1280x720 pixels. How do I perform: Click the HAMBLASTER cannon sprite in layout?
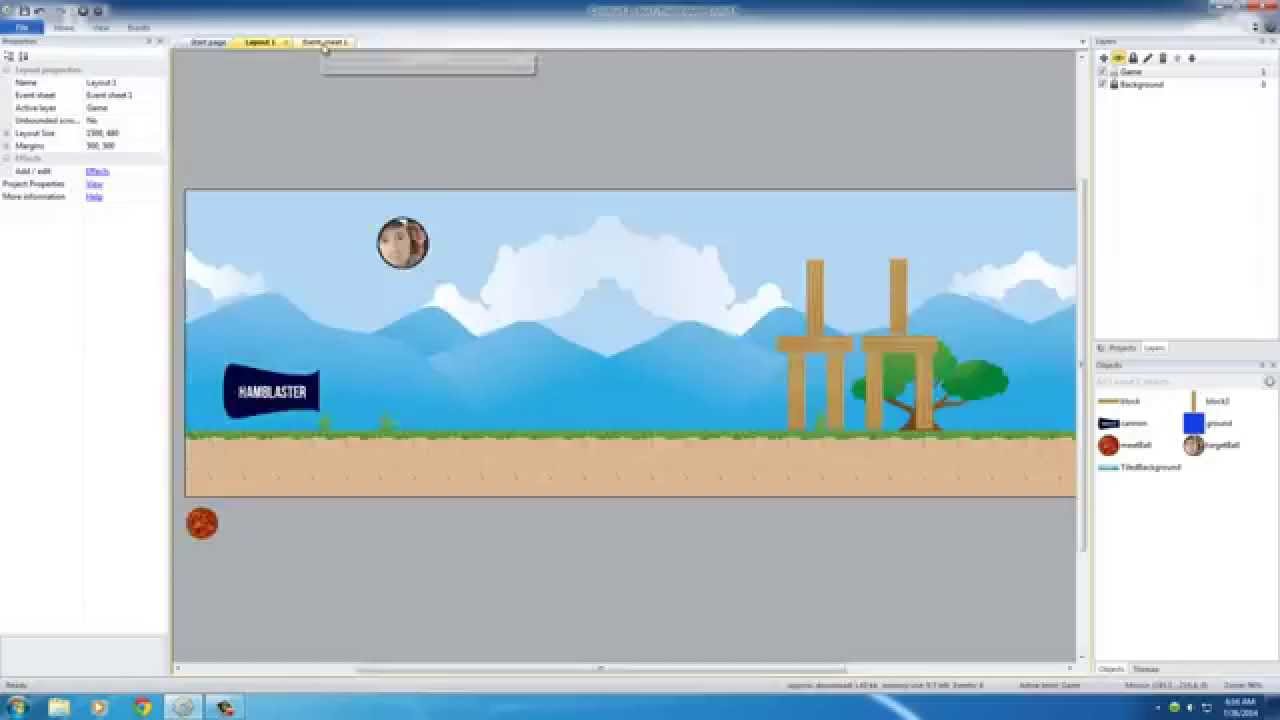[x=271, y=391]
